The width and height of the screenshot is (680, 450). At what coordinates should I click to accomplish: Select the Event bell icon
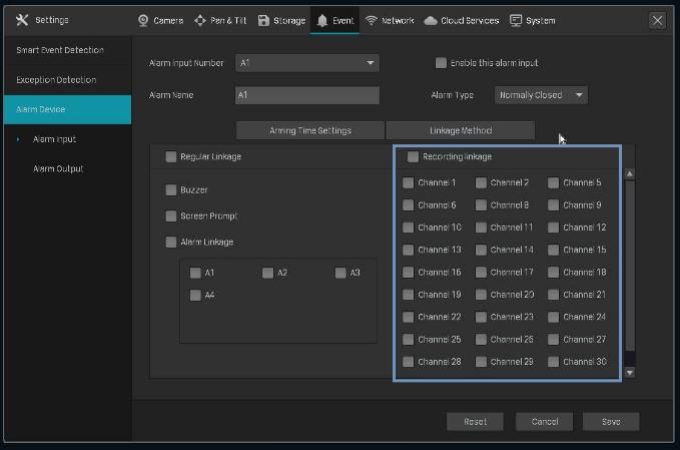click(x=322, y=20)
